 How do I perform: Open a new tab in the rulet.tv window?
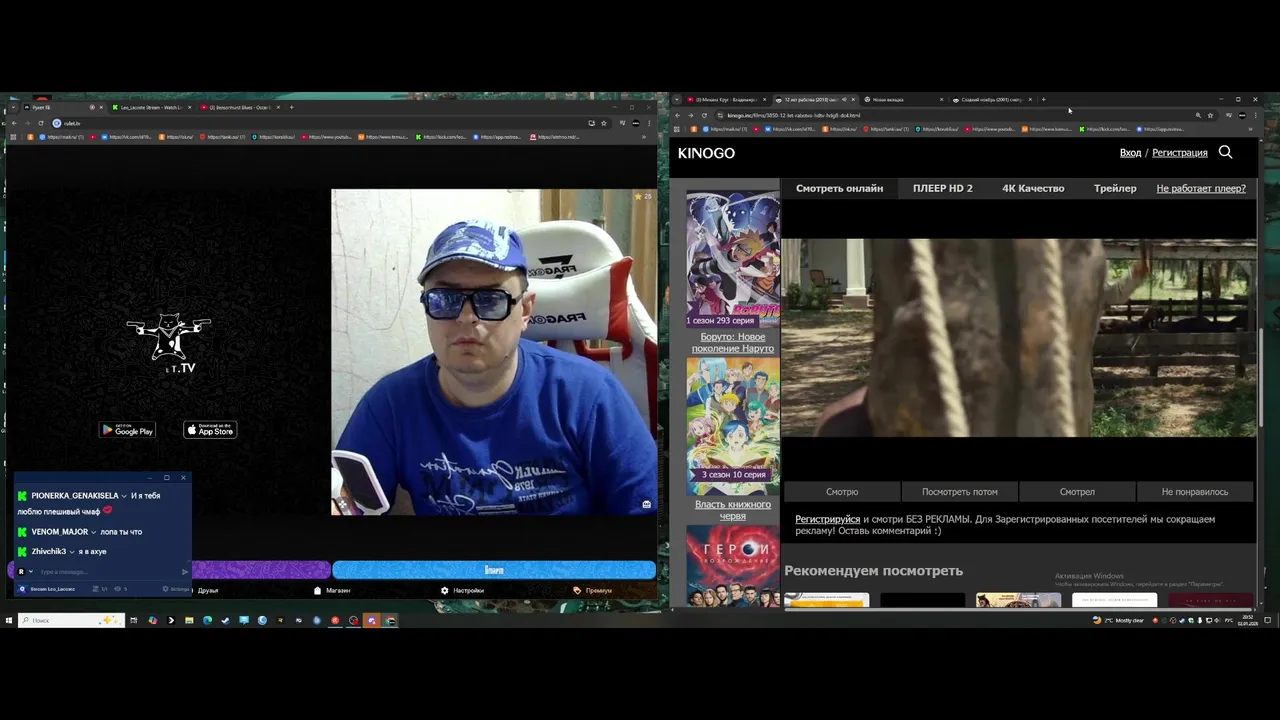click(291, 107)
